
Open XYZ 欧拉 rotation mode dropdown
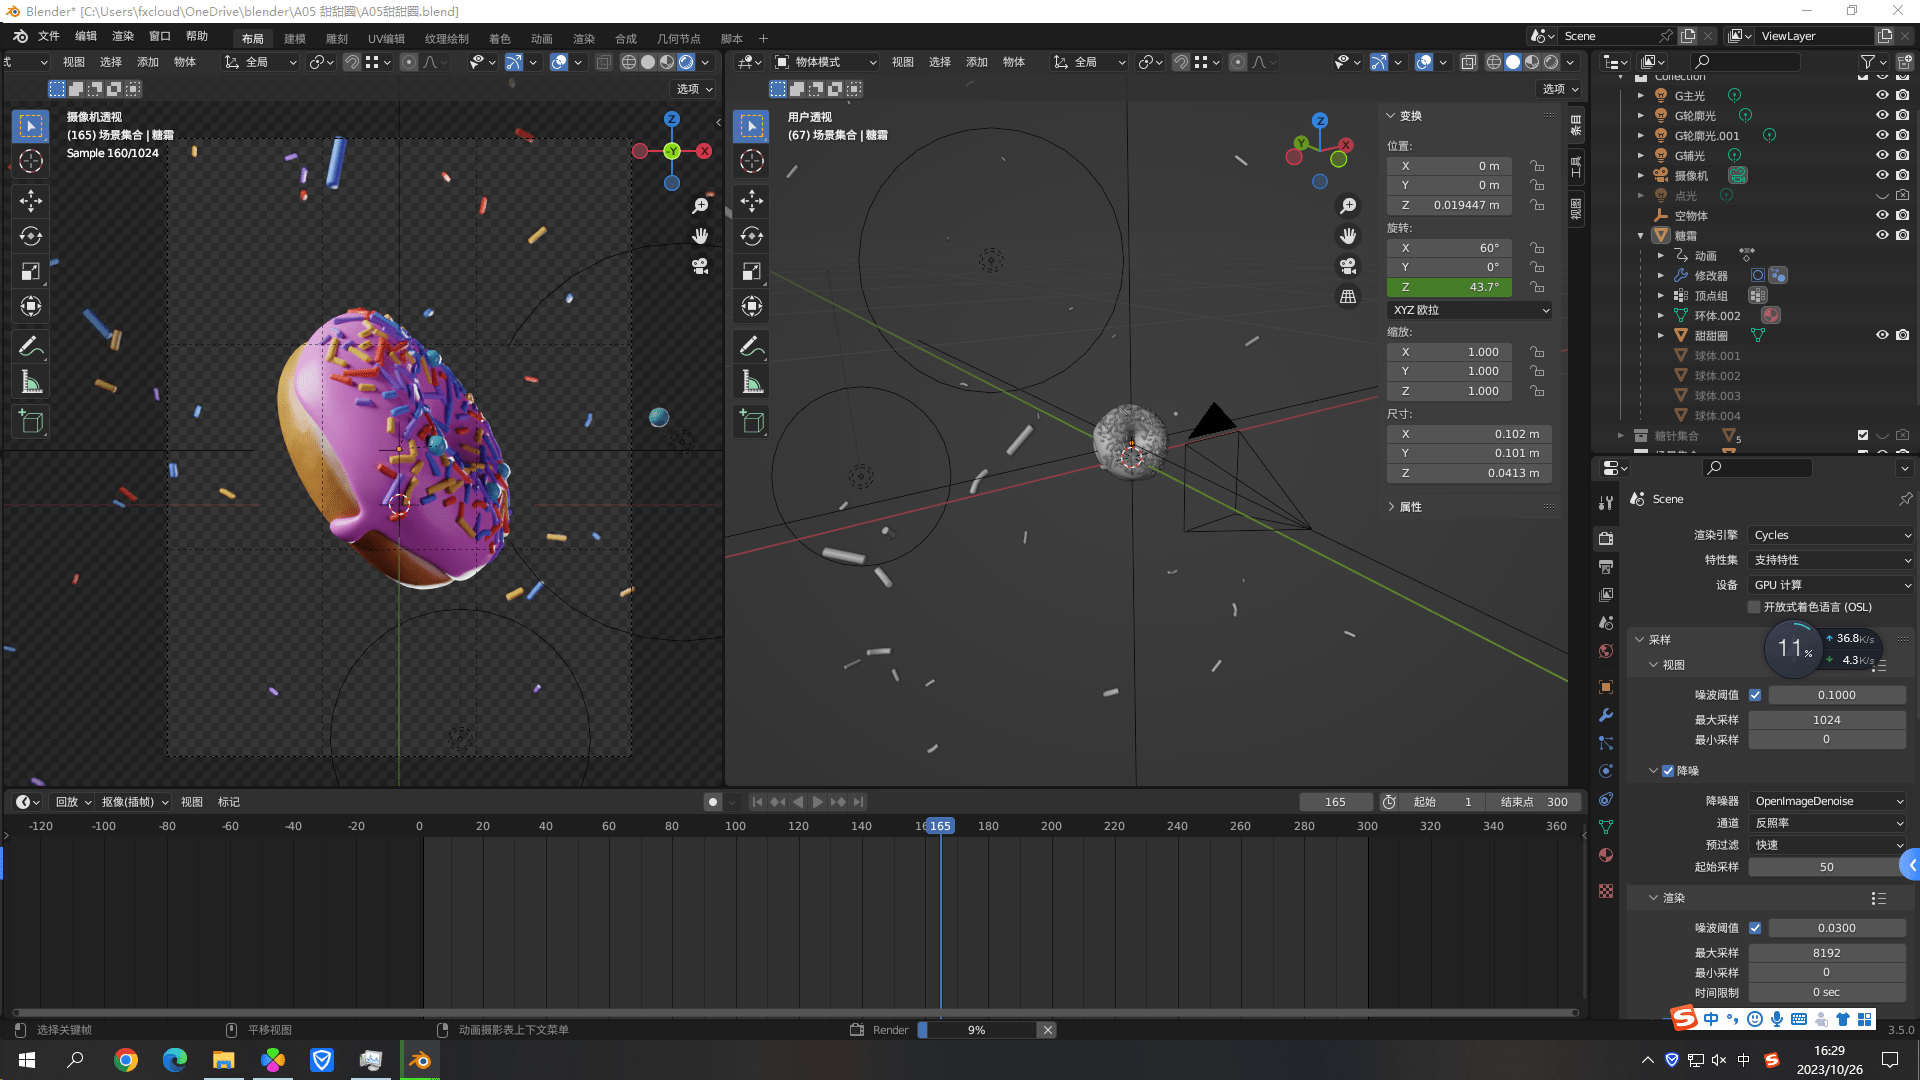[1470, 311]
